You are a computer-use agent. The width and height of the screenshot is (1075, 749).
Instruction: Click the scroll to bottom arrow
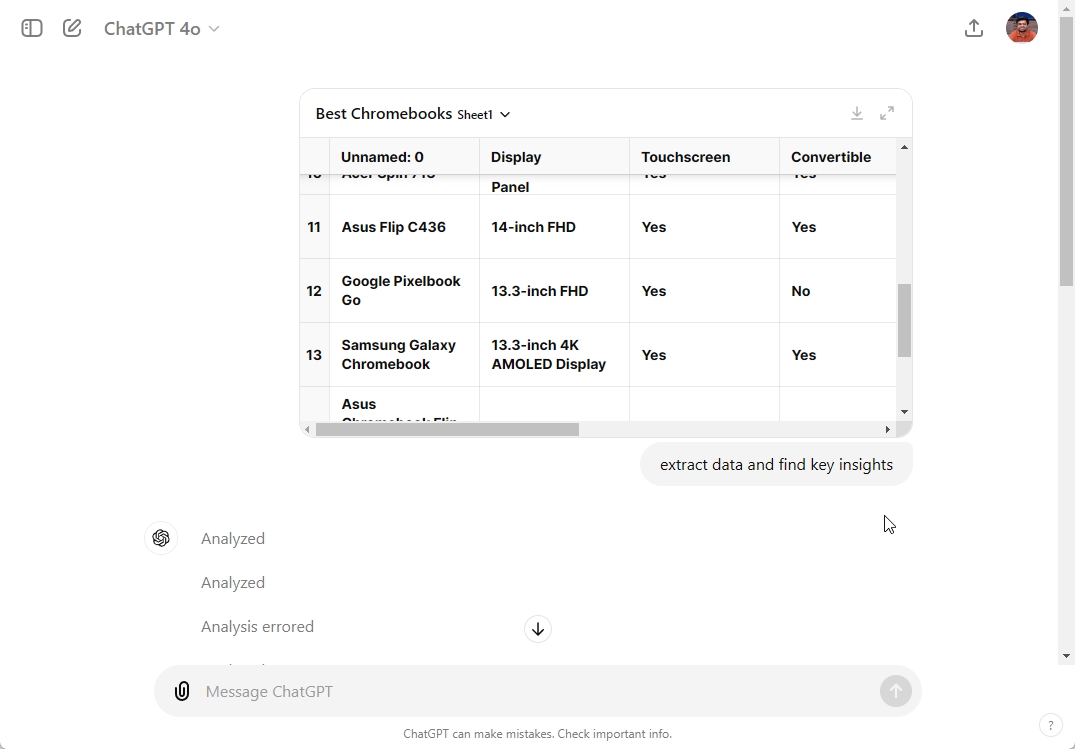(x=538, y=629)
